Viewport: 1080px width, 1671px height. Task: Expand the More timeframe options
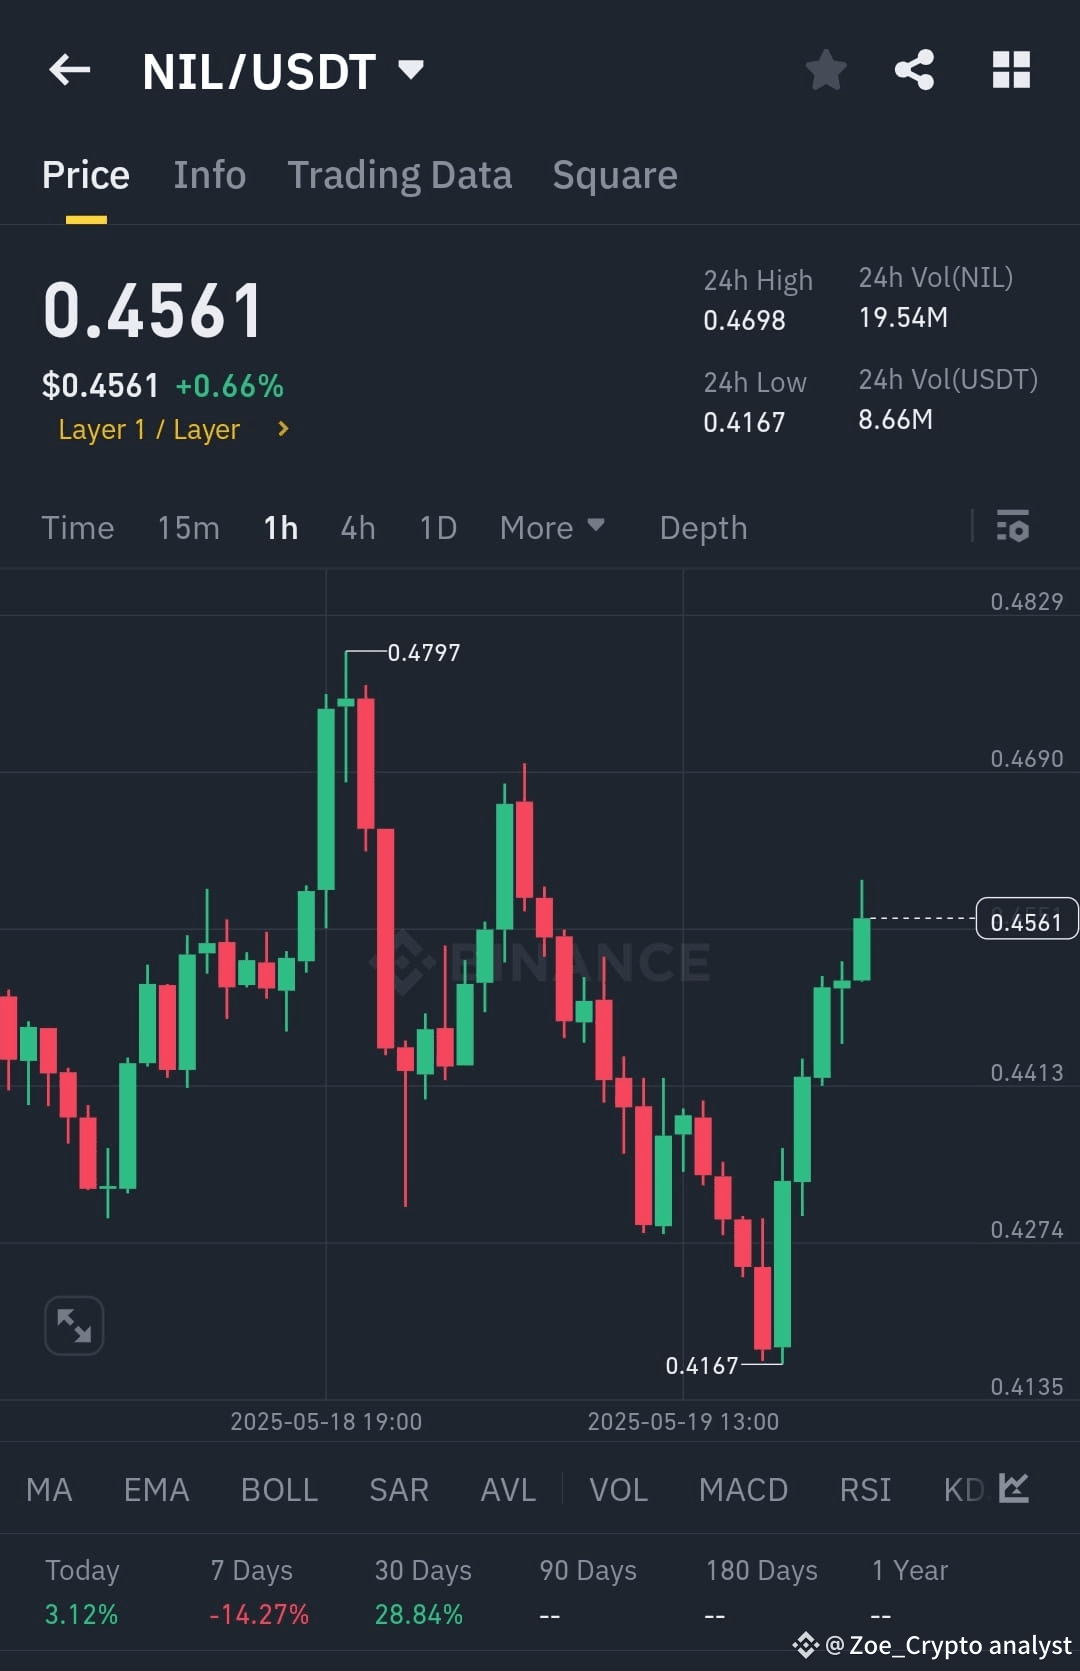551,527
